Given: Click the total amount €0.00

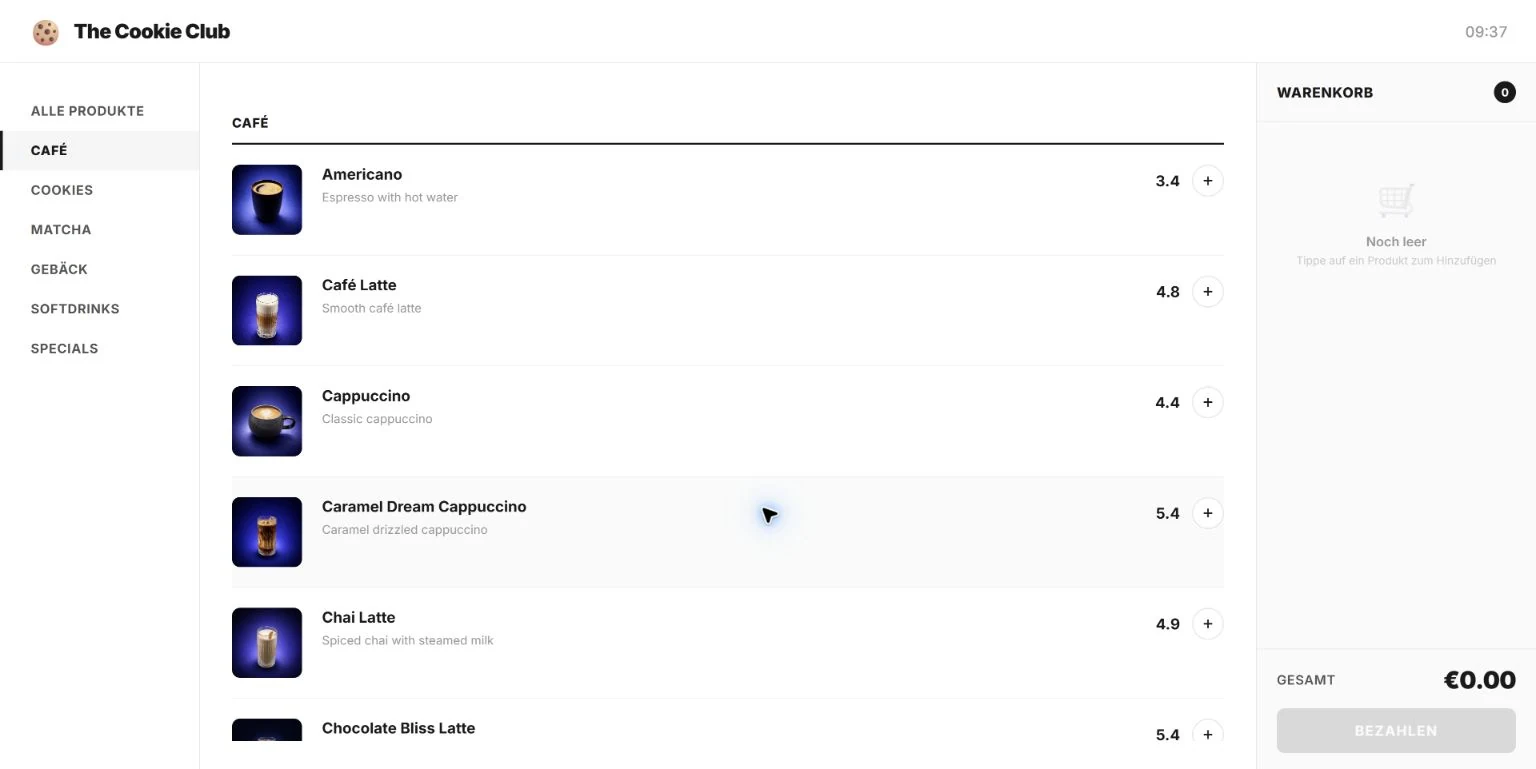Looking at the screenshot, I should [1480, 681].
